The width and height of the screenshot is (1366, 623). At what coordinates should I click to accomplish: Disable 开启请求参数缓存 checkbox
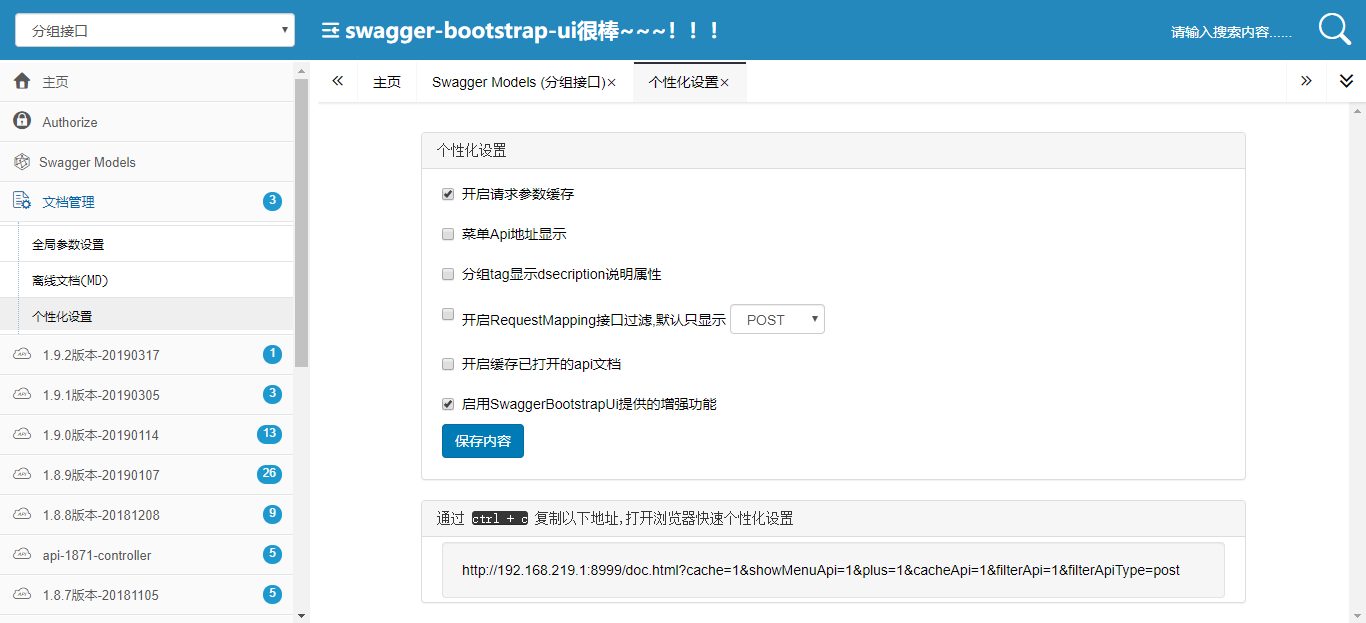448,194
